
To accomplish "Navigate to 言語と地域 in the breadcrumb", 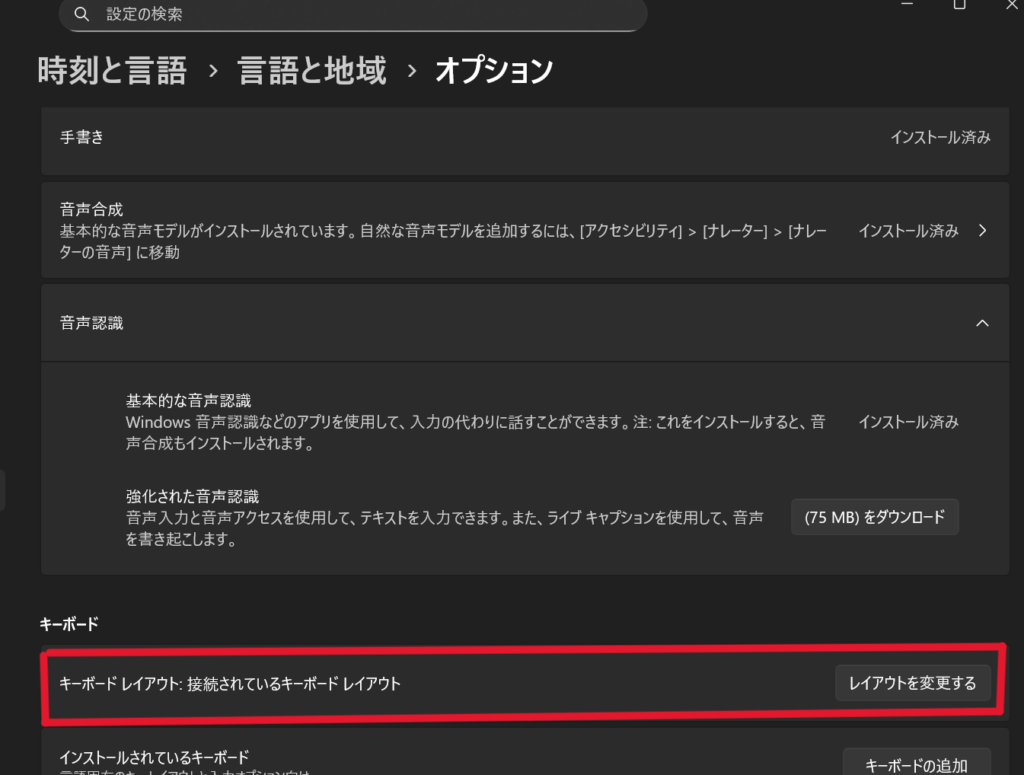I will point(311,71).
